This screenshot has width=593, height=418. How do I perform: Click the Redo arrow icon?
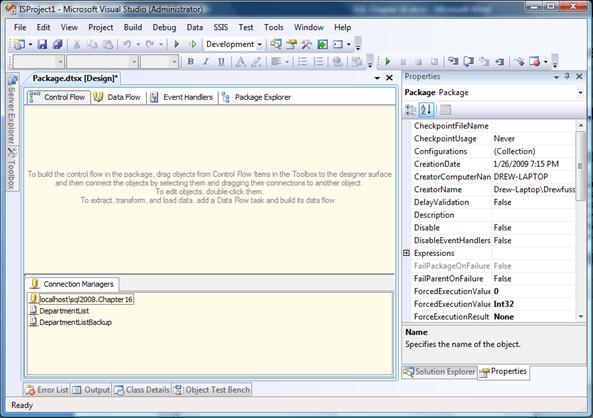pos(150,44)
